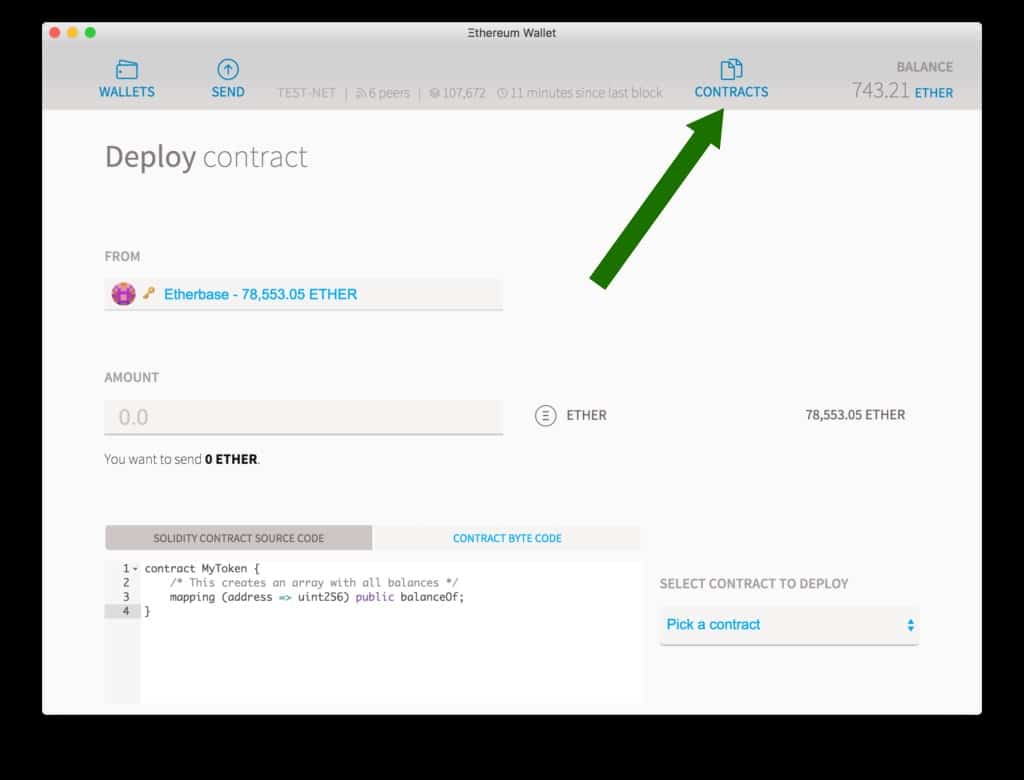Click the CONTRACTS label
1024x780 pixels.
click(731, 92)
